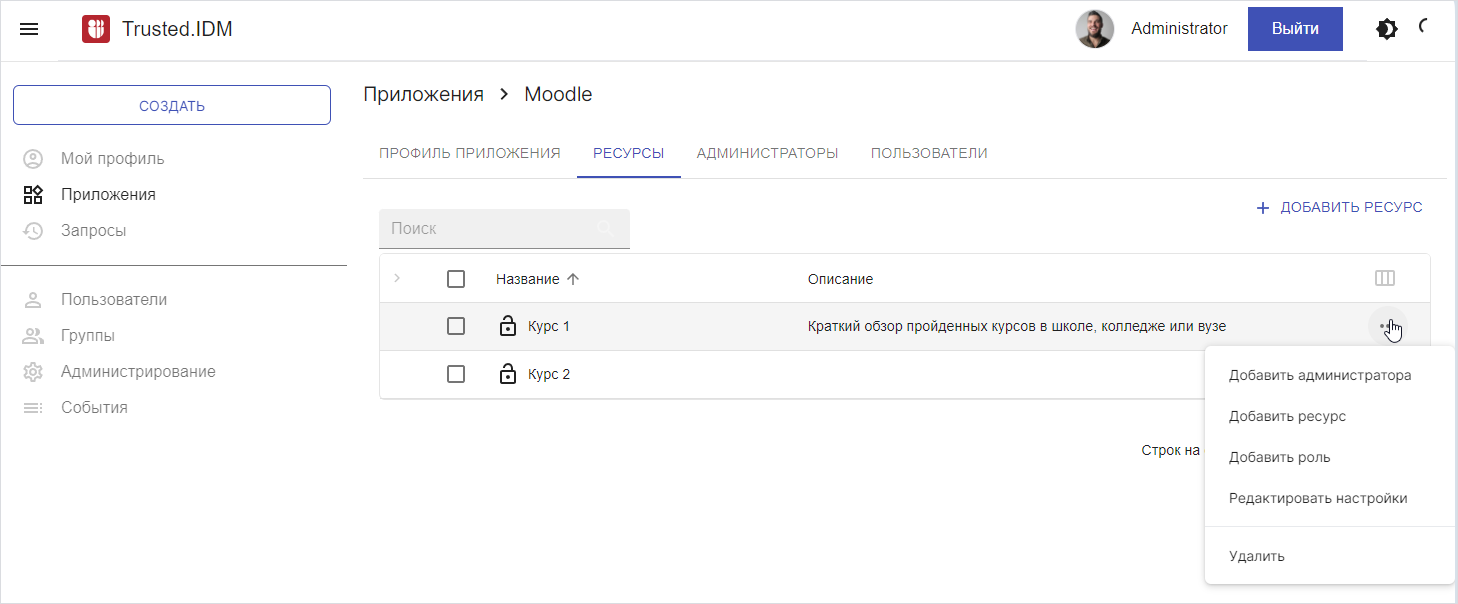This screenshot has width=1458, height=604.
Task: Click the Trusted.IDM red logo icon
Action: pos(96,29)
